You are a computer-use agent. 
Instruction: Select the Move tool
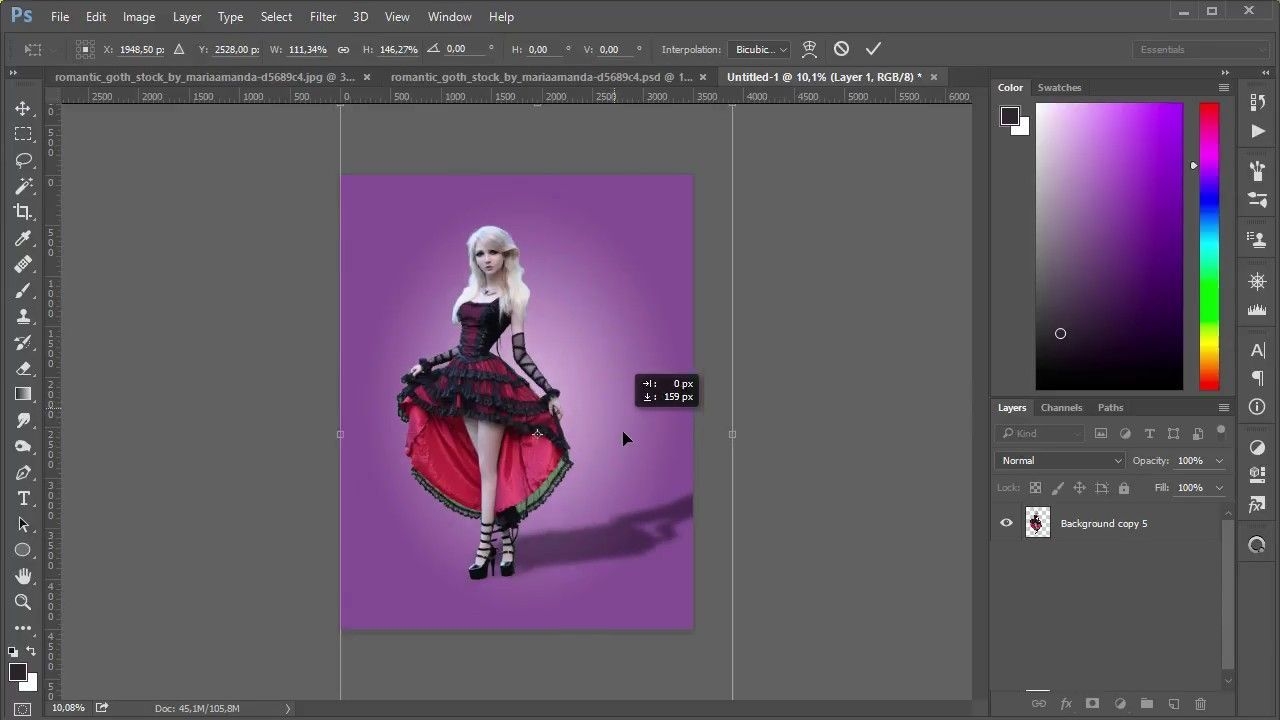pyautogui.click(x=23, y=108)
